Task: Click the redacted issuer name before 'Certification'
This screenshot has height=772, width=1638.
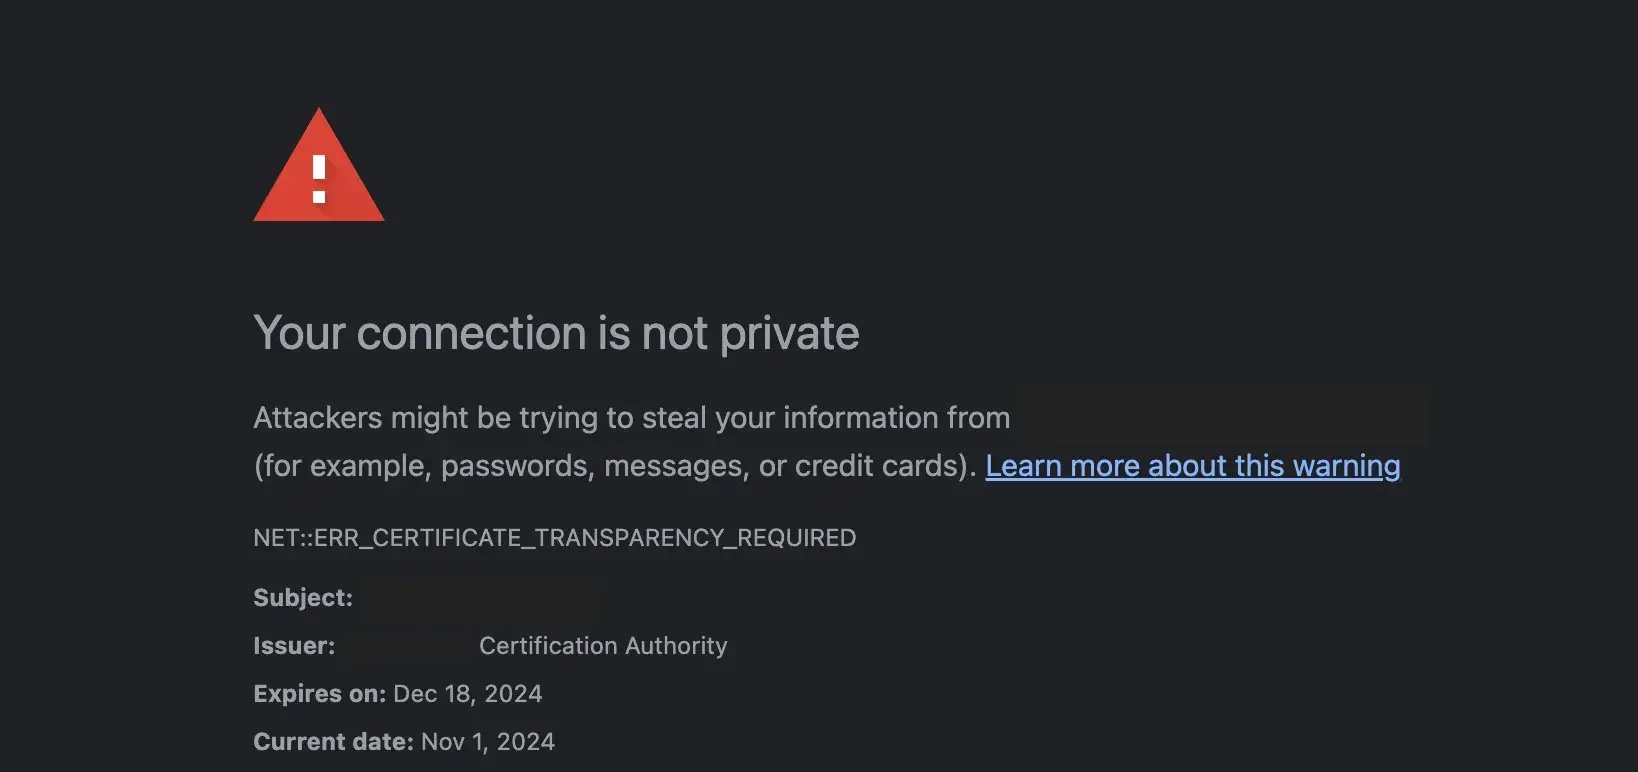Action: [408, 646]
